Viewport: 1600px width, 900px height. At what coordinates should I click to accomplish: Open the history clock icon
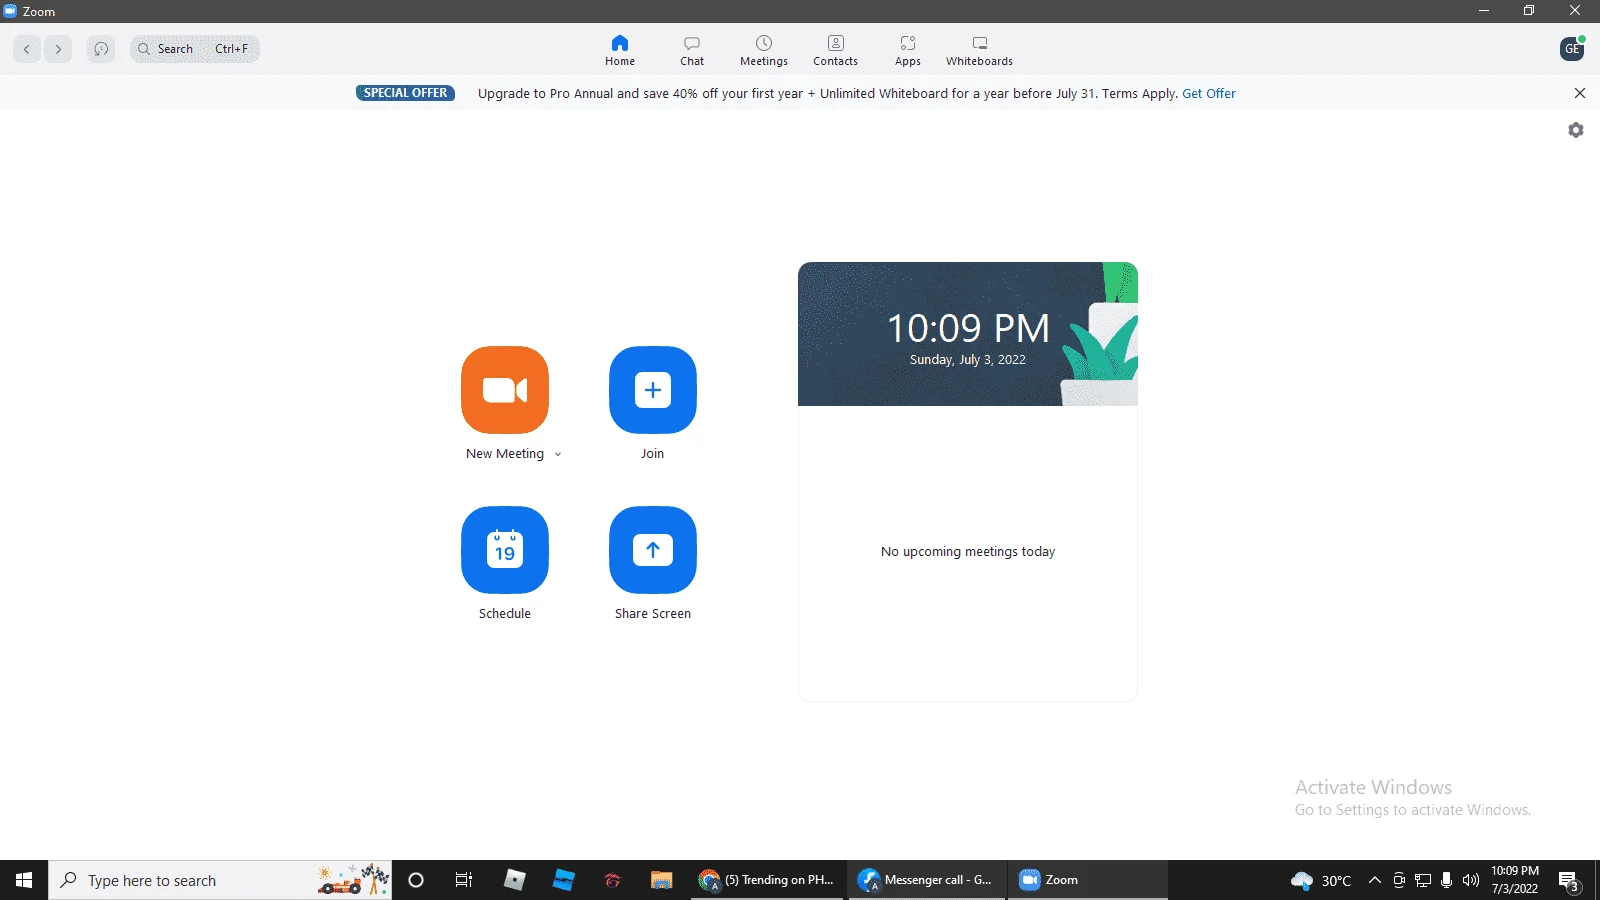pyautogui.click(x=101, y=49)
